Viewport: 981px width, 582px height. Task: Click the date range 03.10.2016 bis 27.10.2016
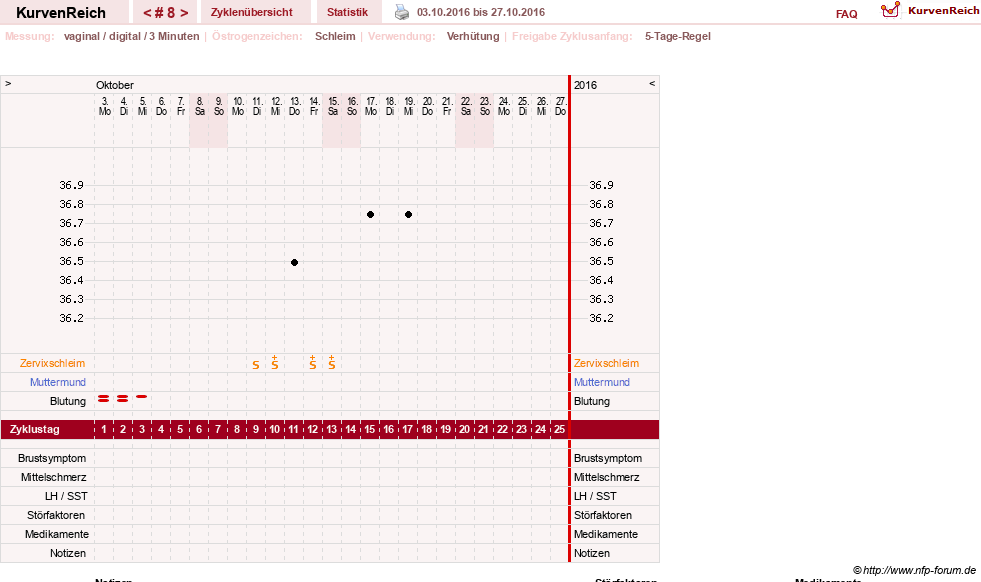pos(480,12)
